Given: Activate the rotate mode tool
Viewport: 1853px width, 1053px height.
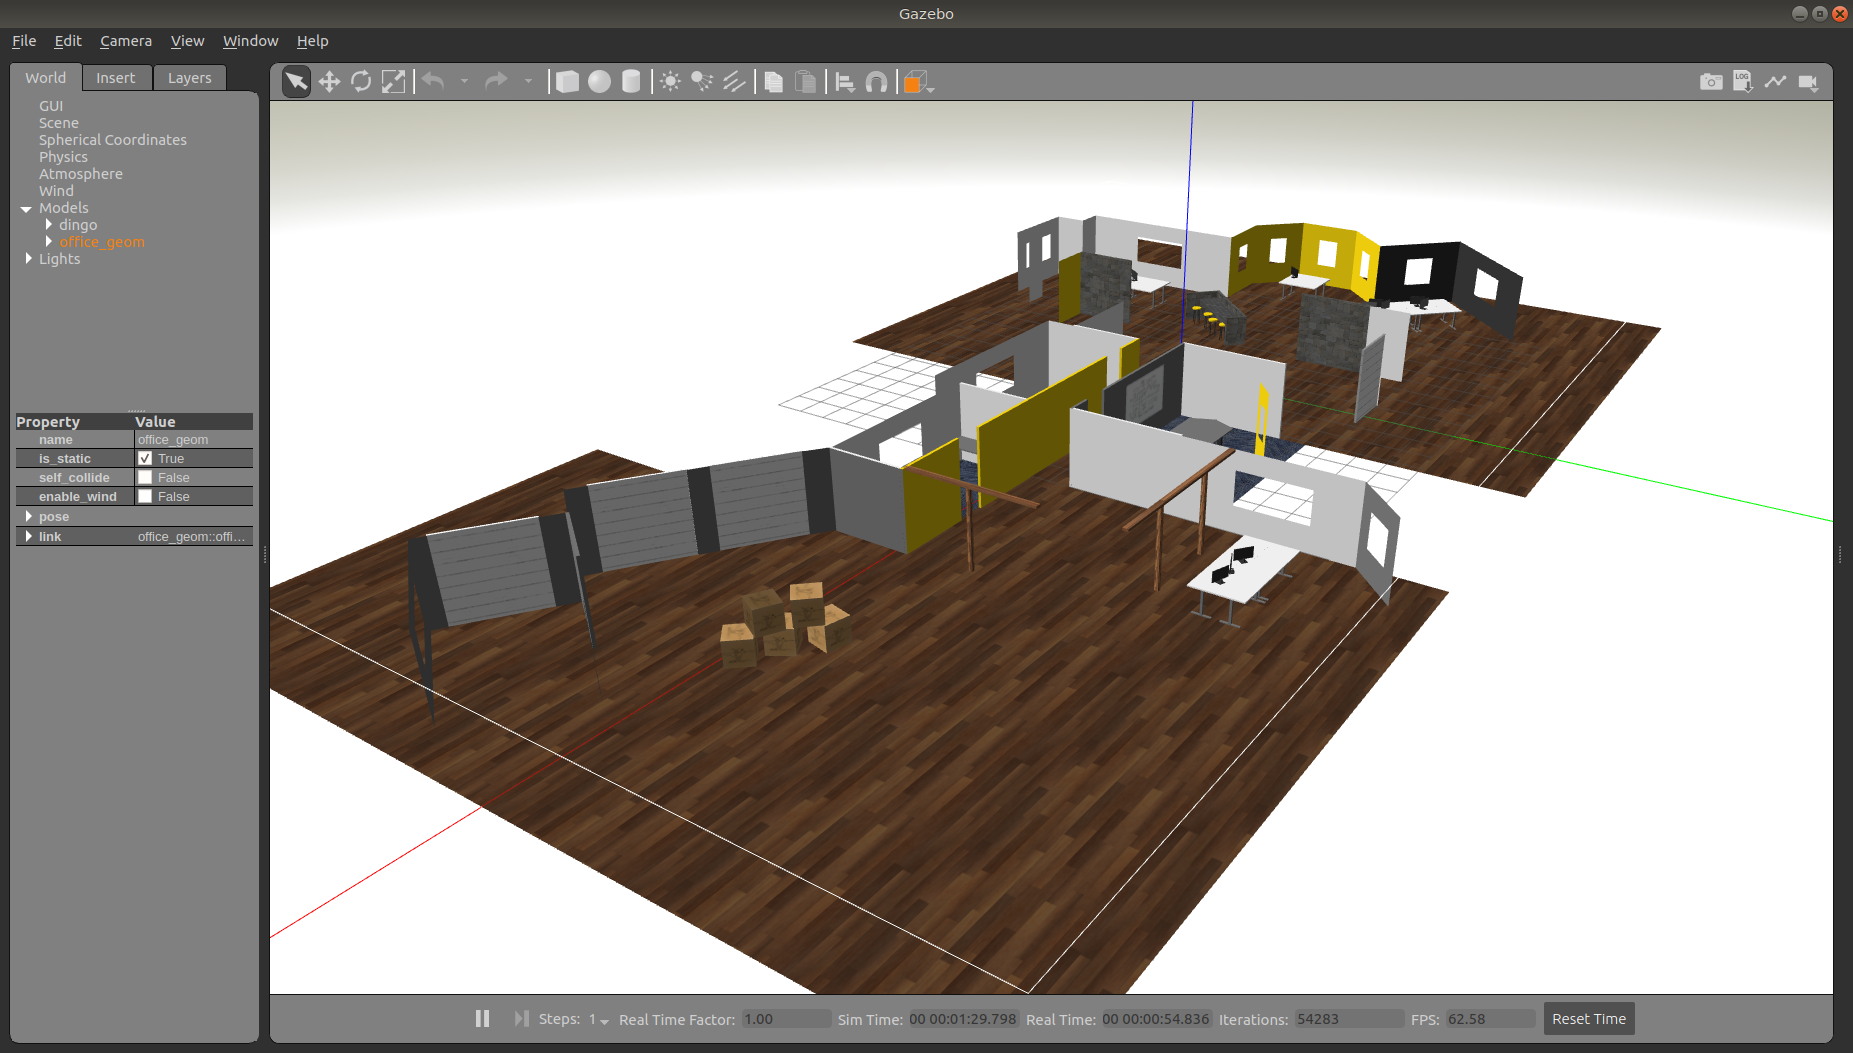Looking at the screenshot, I should 361,82.
